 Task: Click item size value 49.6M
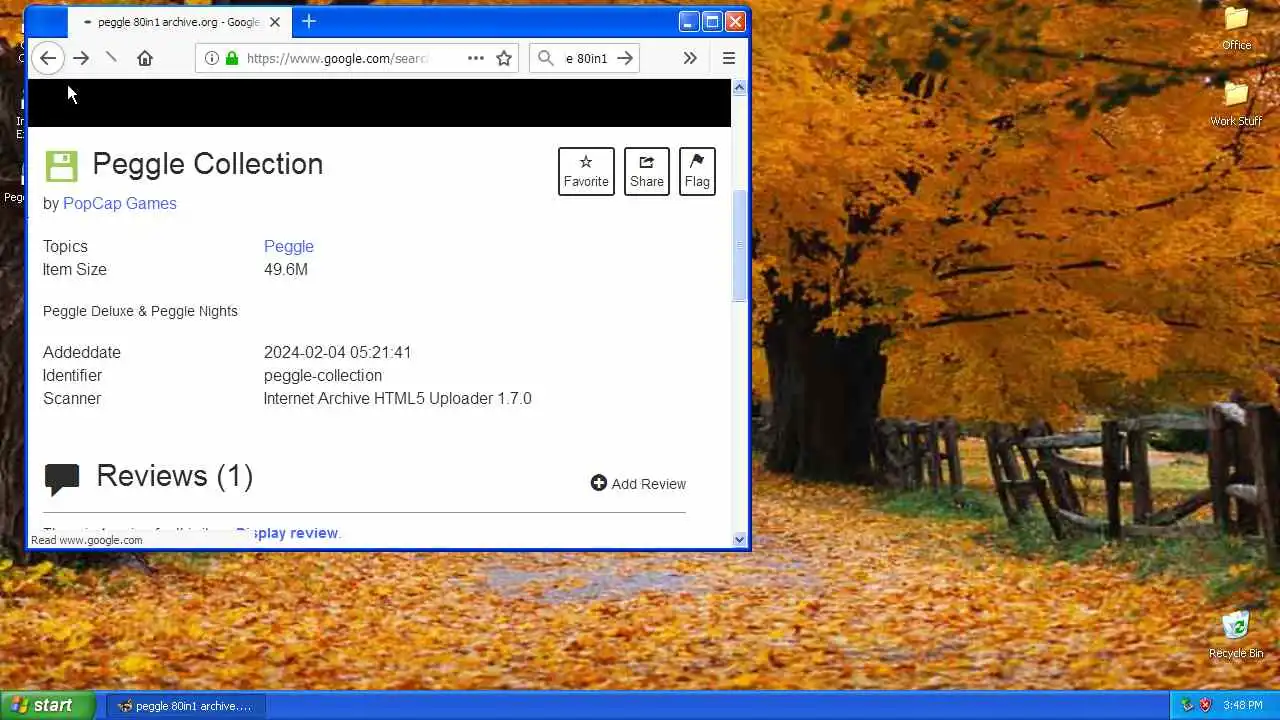pos(286,269)
